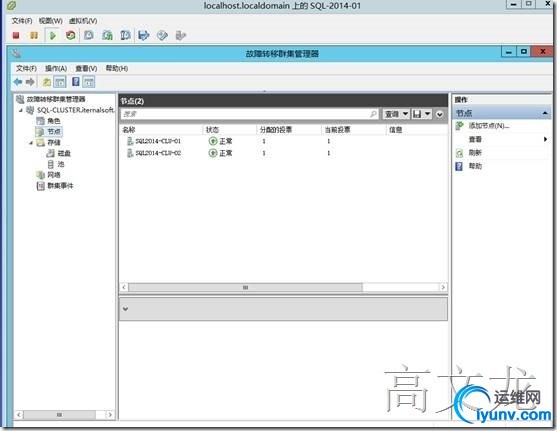Select 存储 in the tree
Viewport: 557px width, 431px height.
[x=54, y=142]
